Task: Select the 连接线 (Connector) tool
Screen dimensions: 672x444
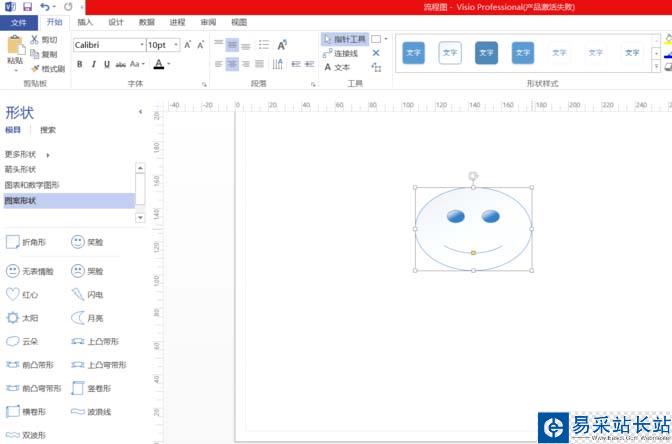Action: tap(340, 54)
